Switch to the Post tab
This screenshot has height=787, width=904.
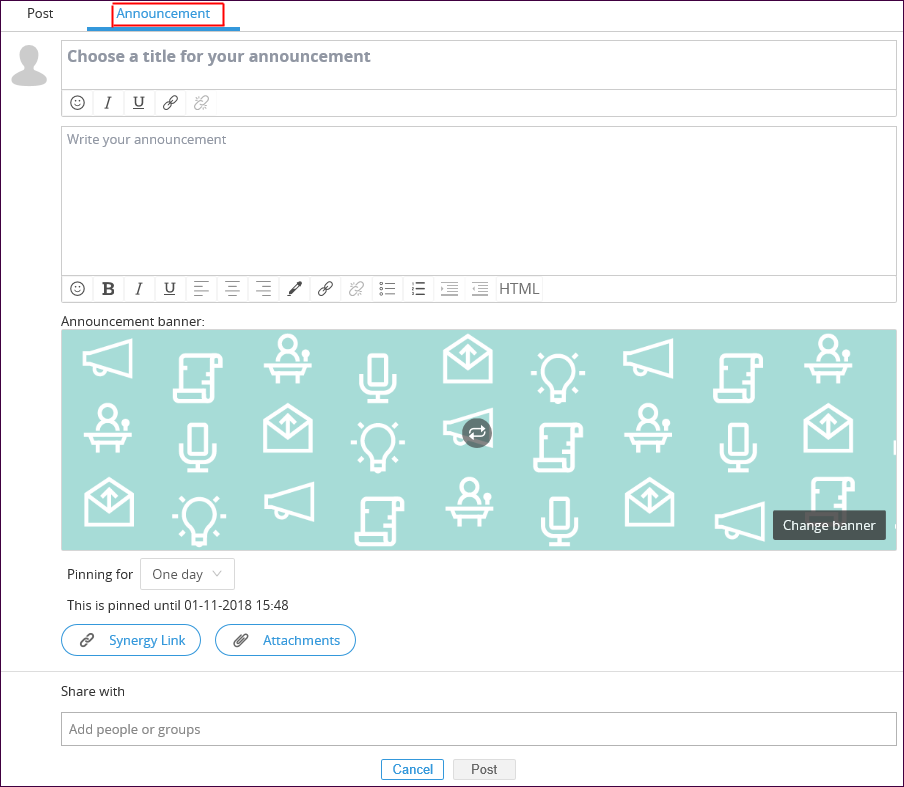(x=40, y=14)
